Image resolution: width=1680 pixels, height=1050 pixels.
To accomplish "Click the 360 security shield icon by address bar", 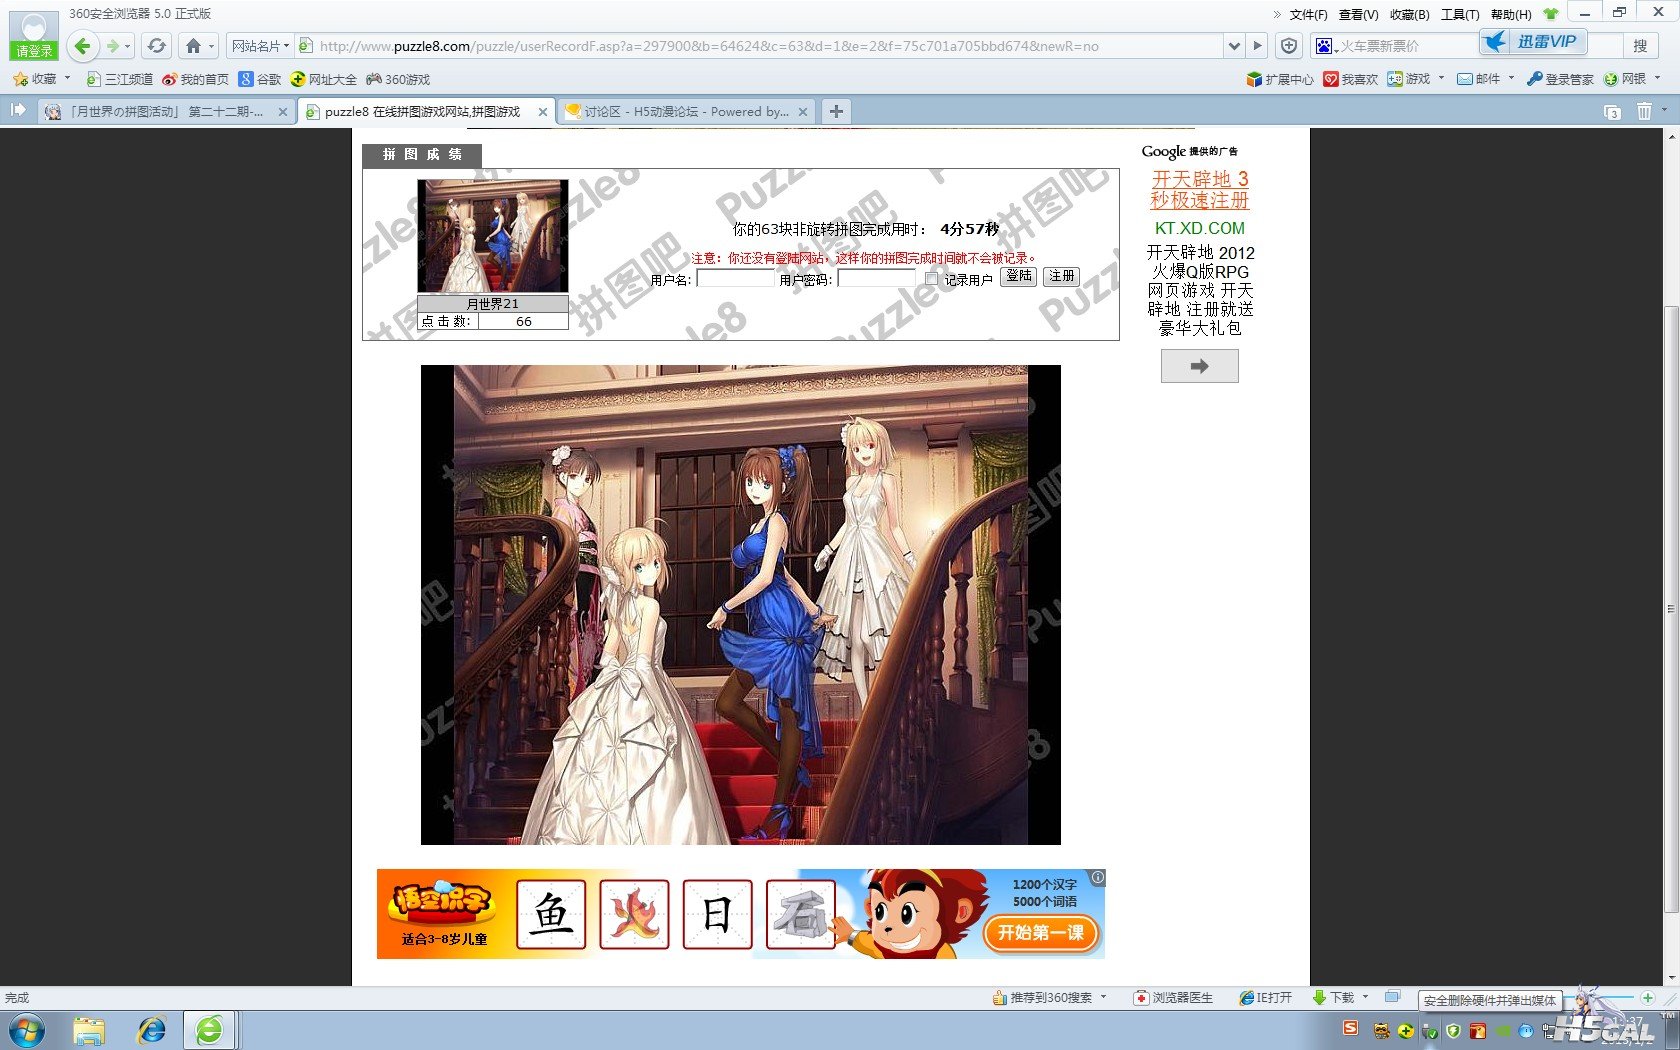I will point(1289,46).
